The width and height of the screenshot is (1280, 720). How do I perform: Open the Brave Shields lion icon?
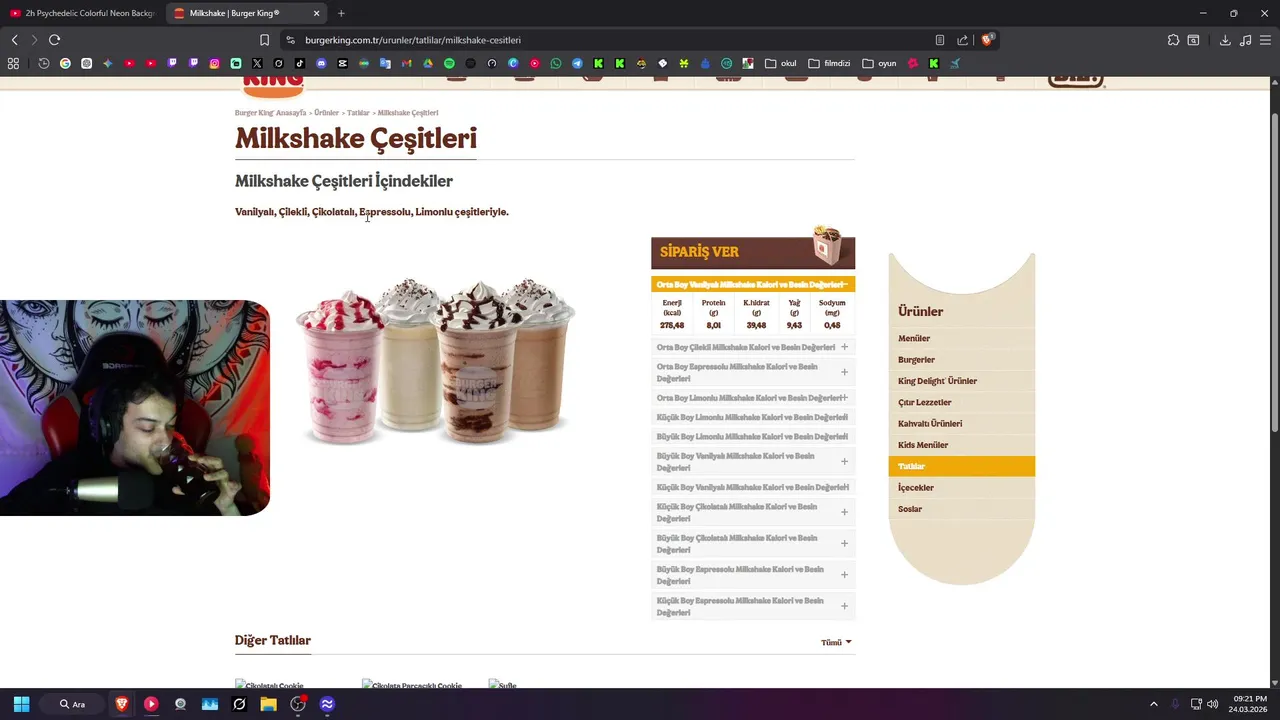(x=987, y=40)
